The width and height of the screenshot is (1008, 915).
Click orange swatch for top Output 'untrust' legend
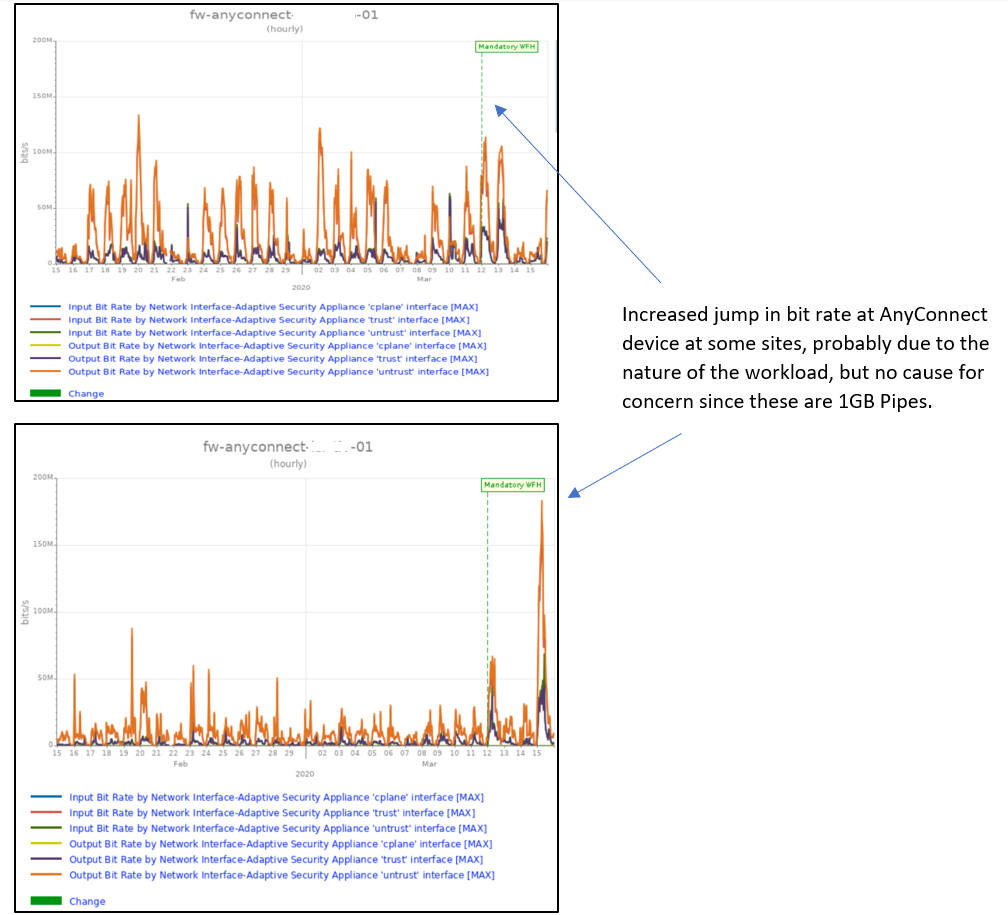pos(45,372)
